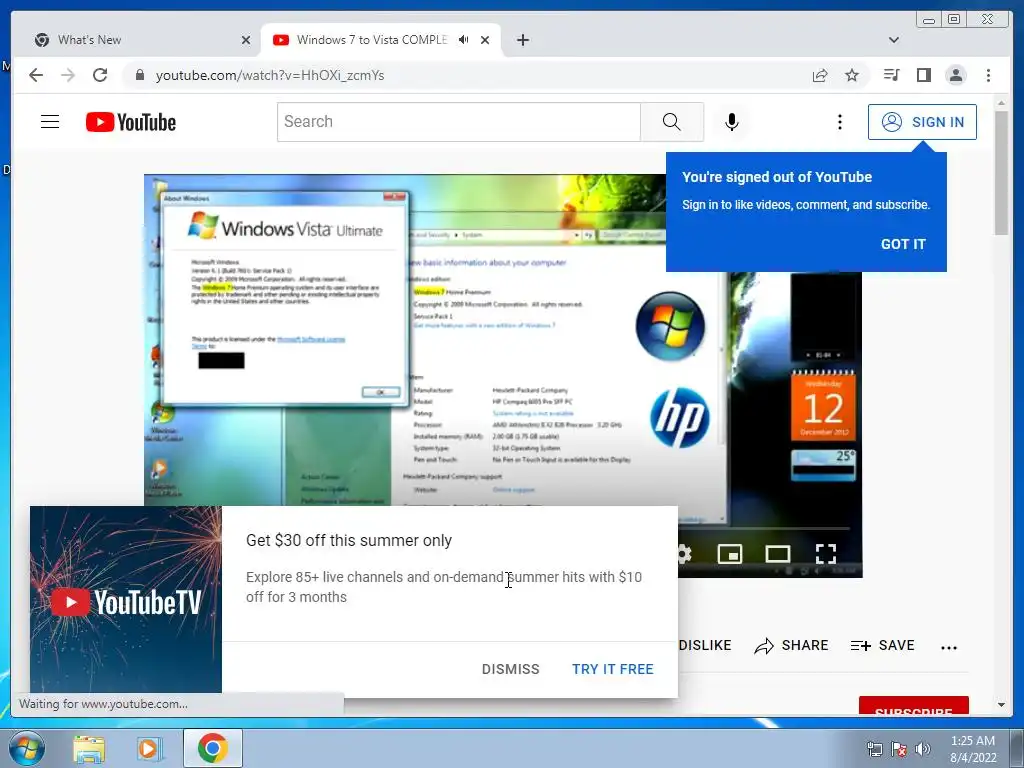Dismiss the YouTube TV promotion
Viewport: 1024px width, 768px height.
(x=511, y=669)
